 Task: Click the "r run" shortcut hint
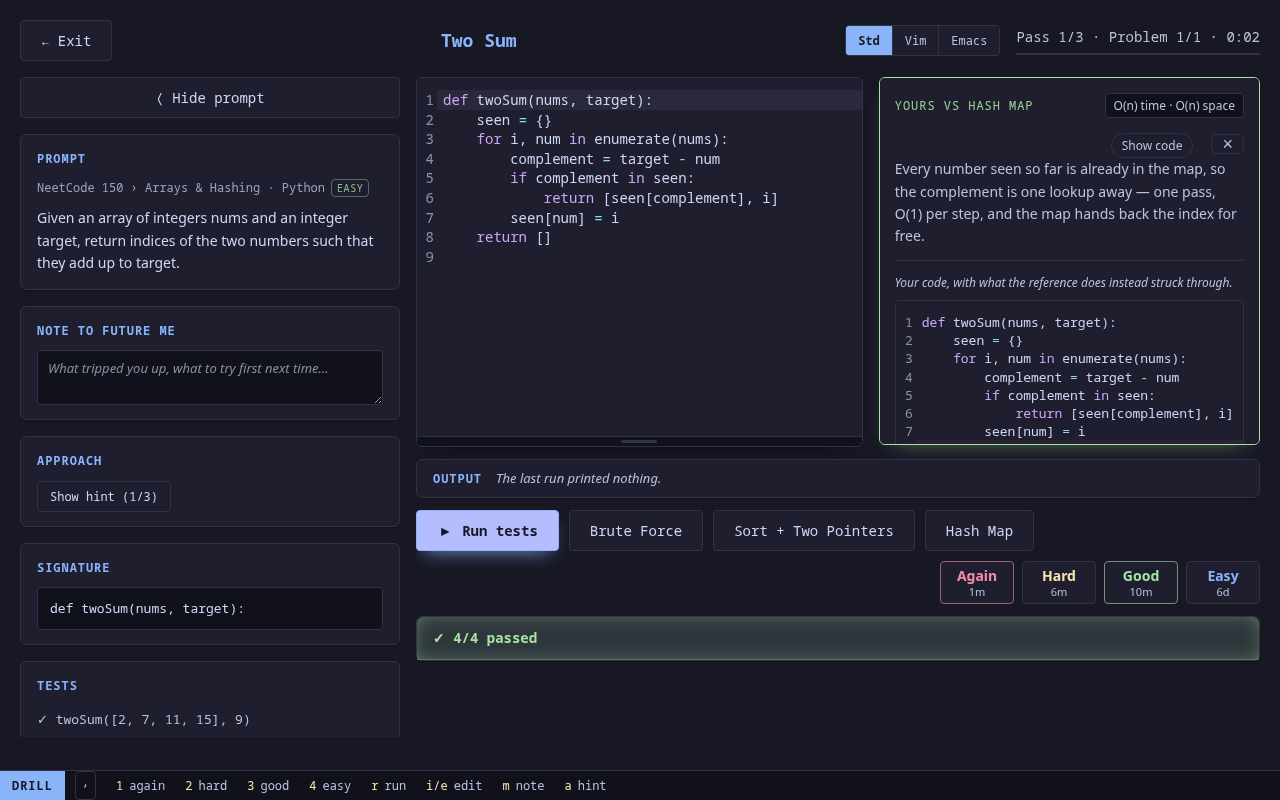[x=389, y=786]
